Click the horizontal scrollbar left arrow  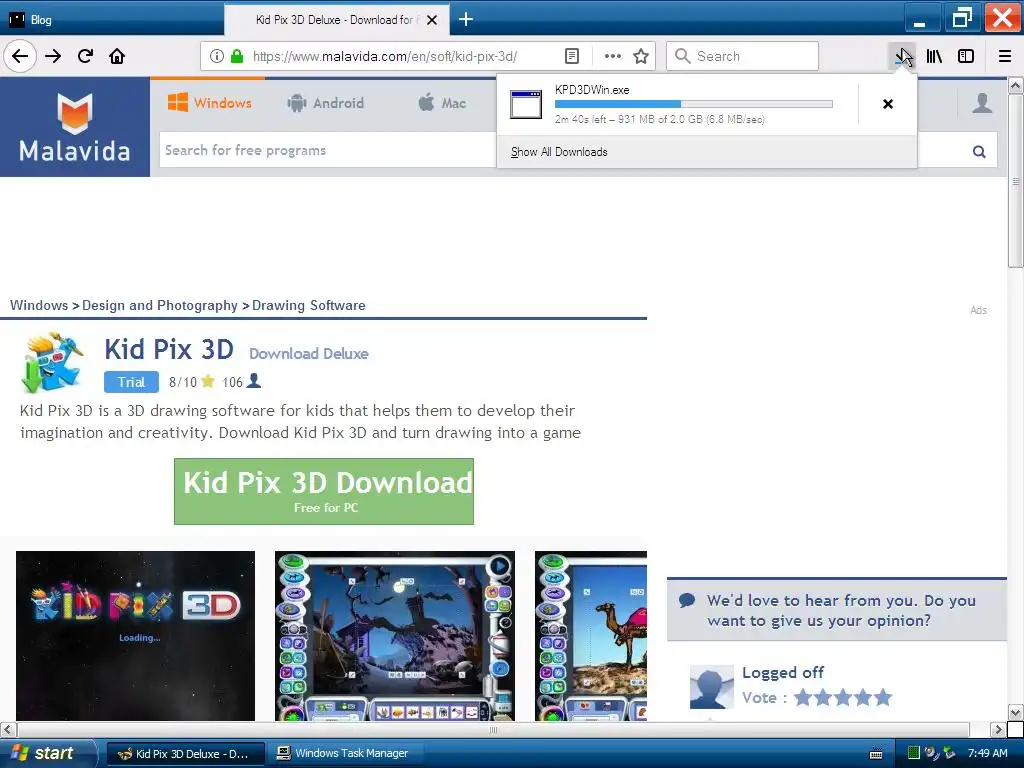(x=8, y=729)
